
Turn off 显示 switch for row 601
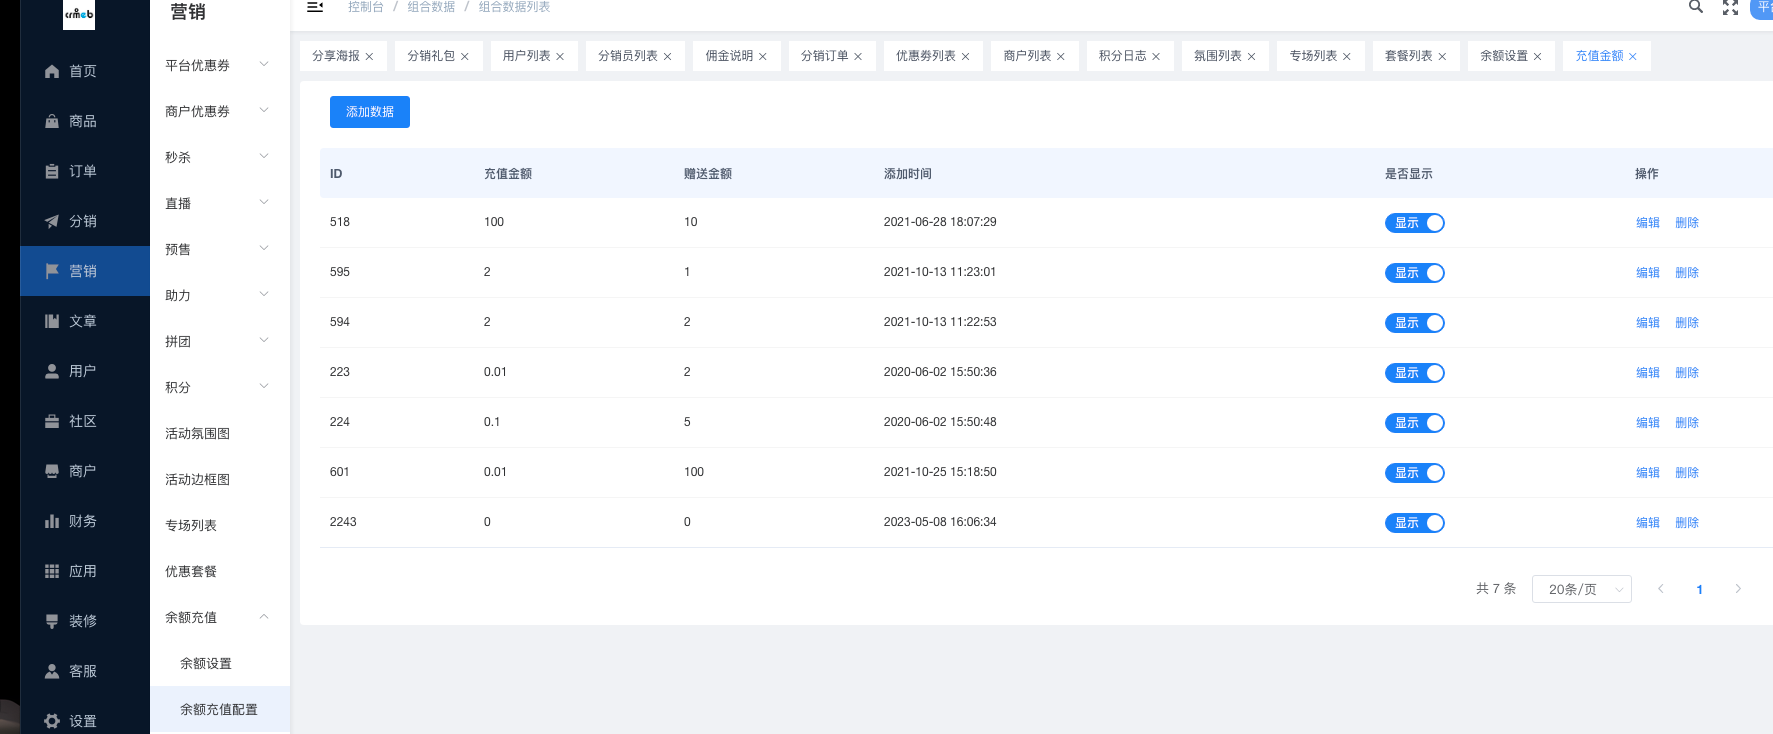(x=1414, y=473)
